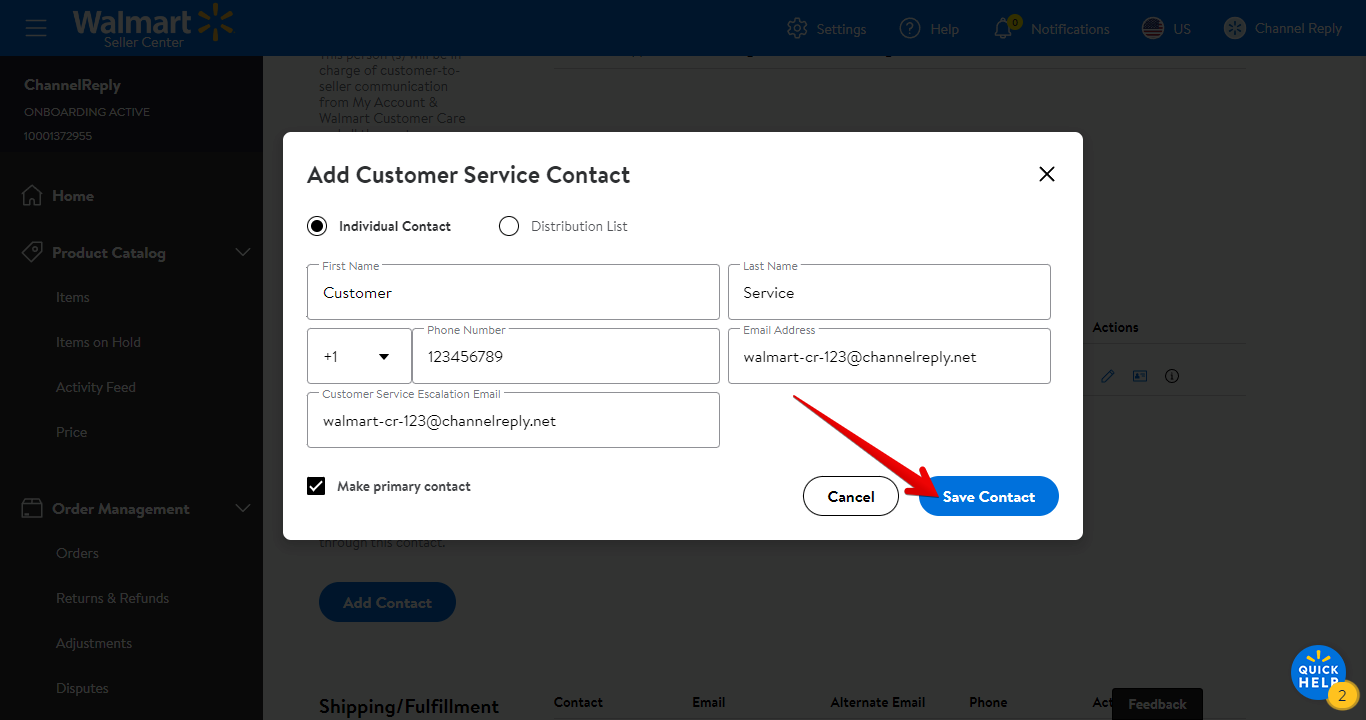Collapse the Product Catalog section chevron
Viewport: 1366px width, 720px height.
243,252
